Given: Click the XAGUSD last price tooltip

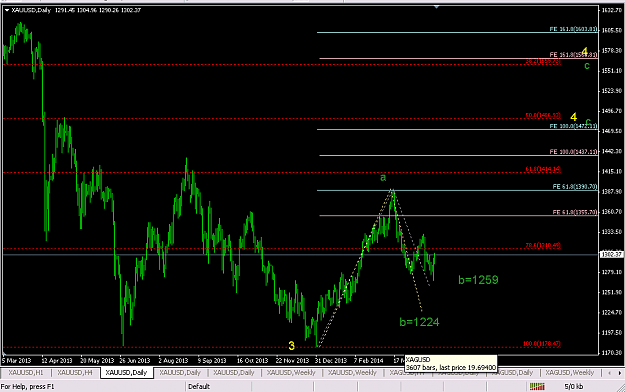Looking at the screenshot, I should (x=451, y=363).
